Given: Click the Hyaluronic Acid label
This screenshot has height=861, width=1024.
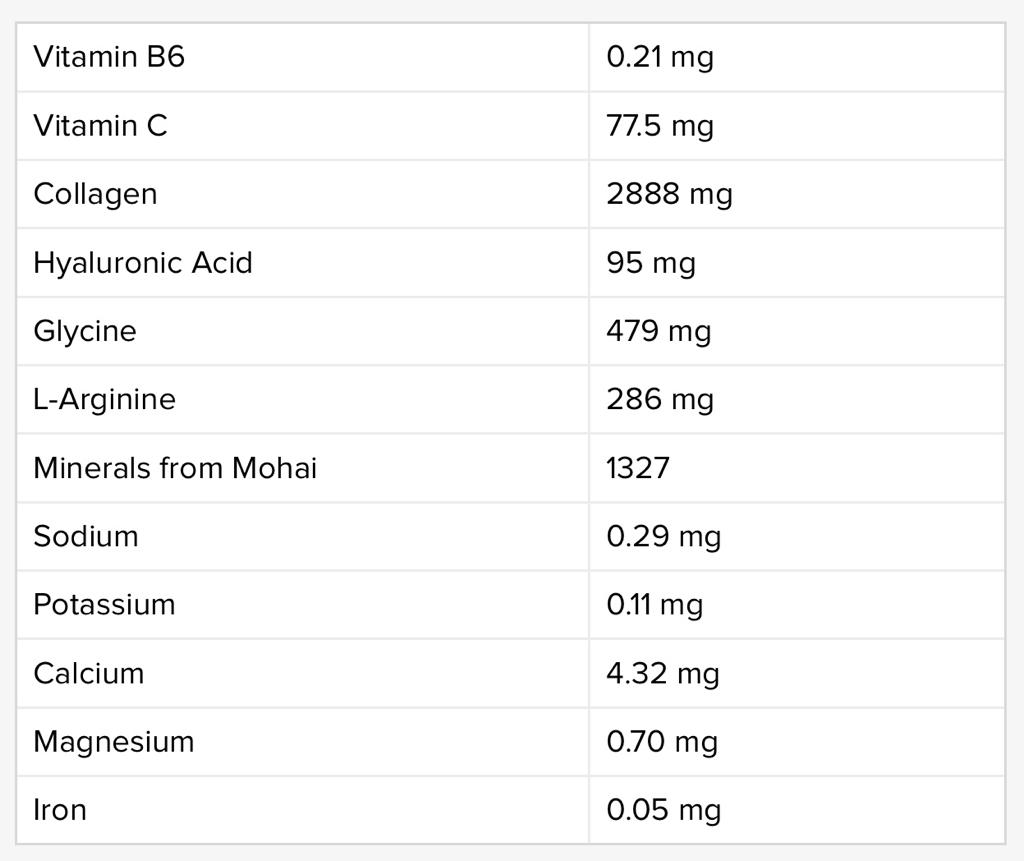Looking at the screenshot, I should click(142, 263).
